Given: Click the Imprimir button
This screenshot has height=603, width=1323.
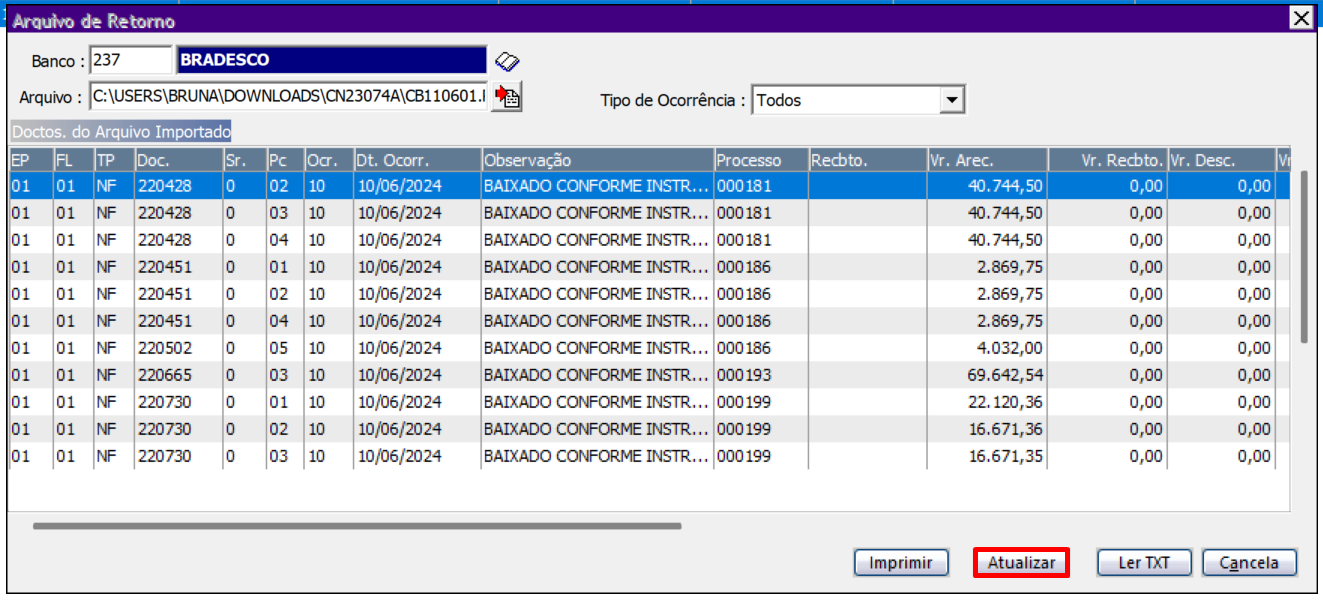Looking at the screenshot, I should 901,563.
